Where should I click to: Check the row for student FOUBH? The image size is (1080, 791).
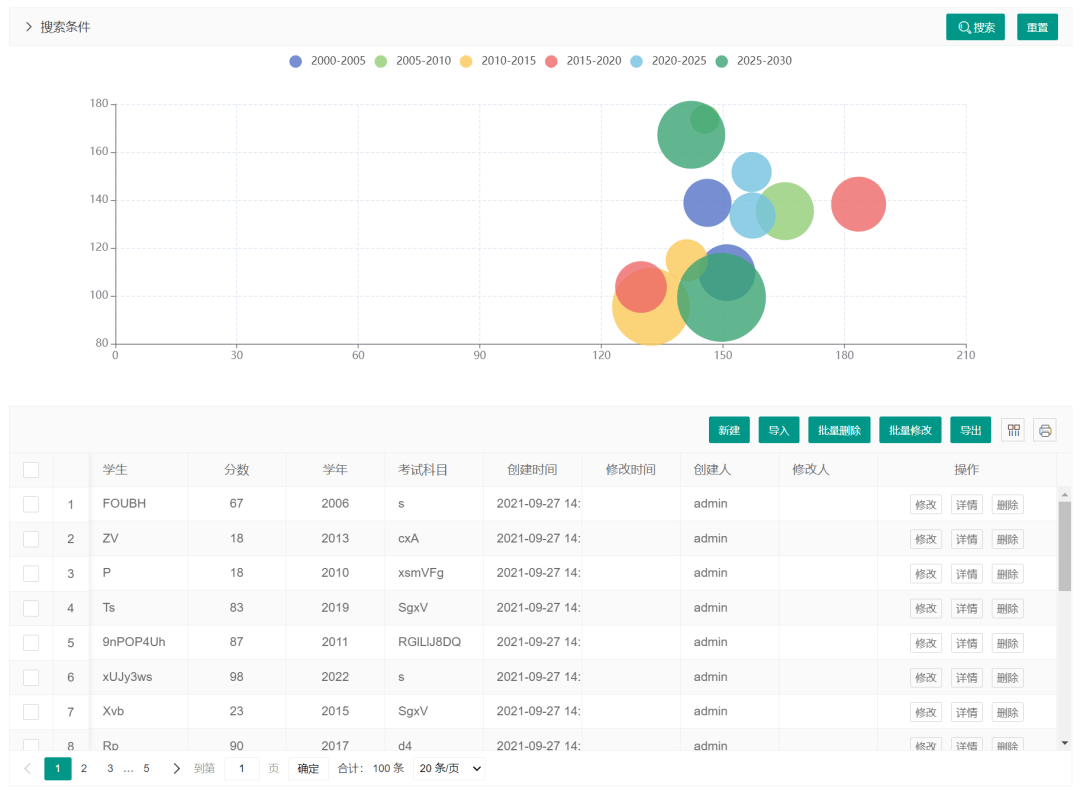(31, 504)
